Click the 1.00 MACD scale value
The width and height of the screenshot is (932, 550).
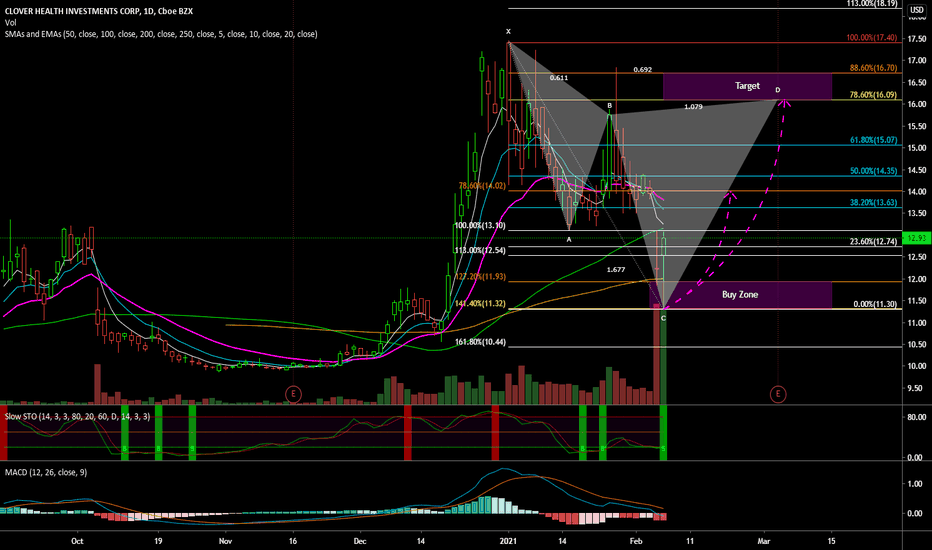916,484
